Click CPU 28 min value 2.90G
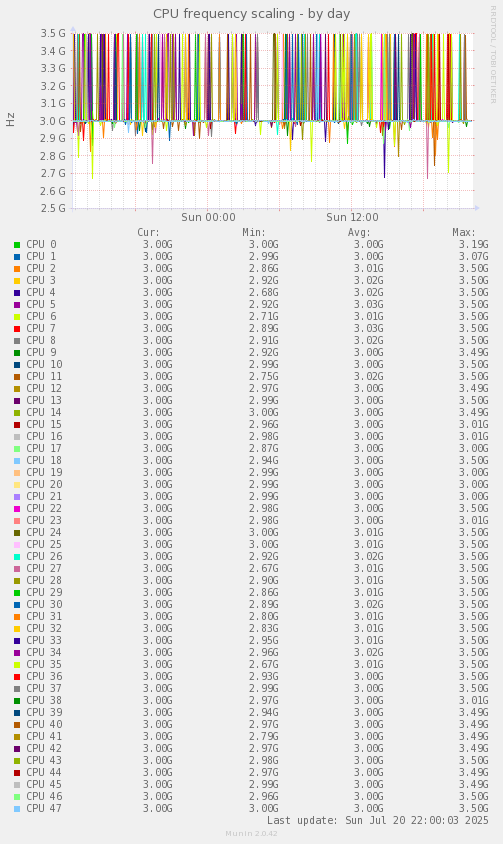 pos(263,581)
